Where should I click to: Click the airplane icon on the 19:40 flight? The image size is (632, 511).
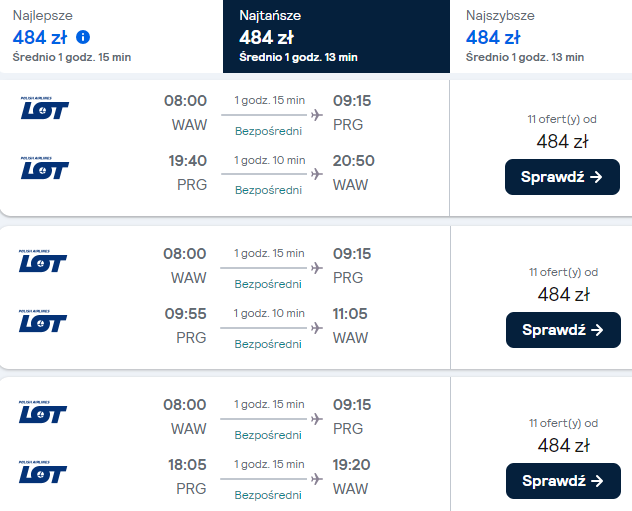pyautogui.click(x=317, y=174)
